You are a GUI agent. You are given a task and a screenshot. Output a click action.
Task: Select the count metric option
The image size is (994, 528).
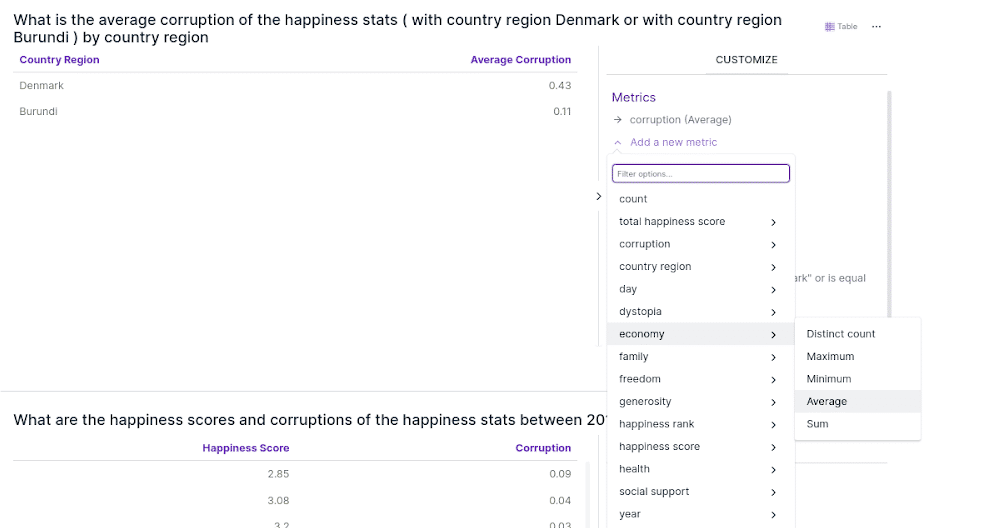tap(634, 199)
